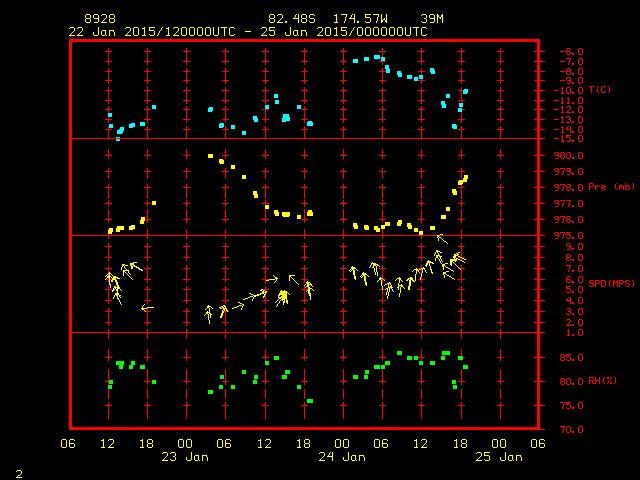Click the 00 hour label above 24 Jan
Viewport: 640px width, 480px height.
click(x=342, y=444)
